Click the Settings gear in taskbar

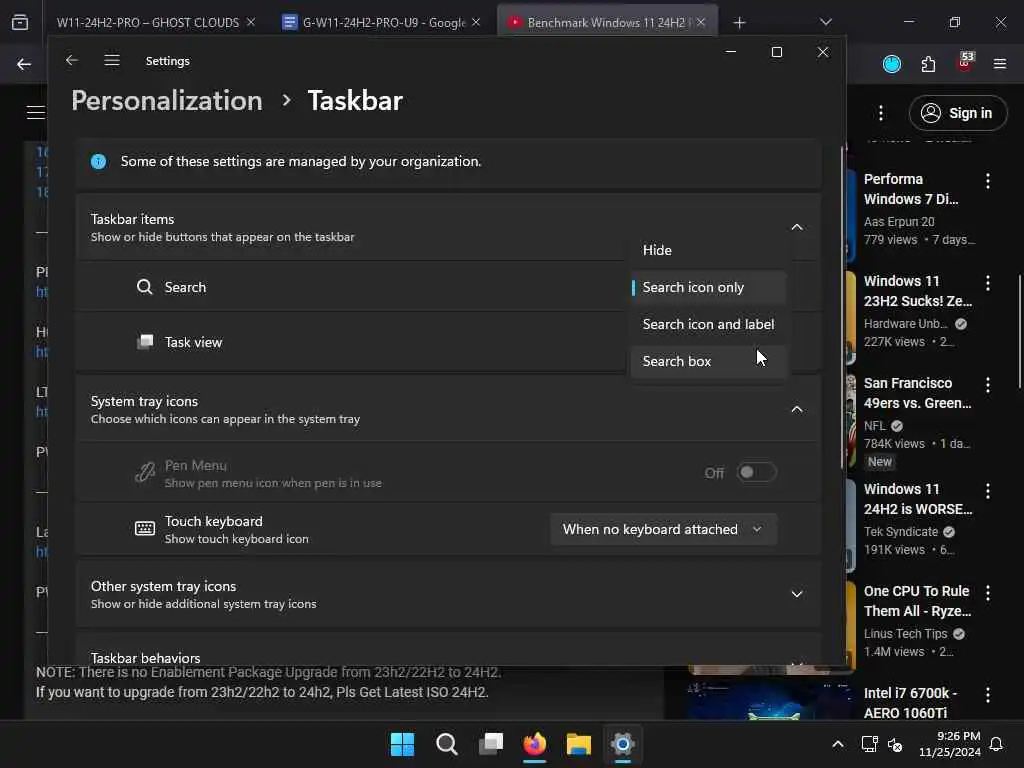pos(623,744)
